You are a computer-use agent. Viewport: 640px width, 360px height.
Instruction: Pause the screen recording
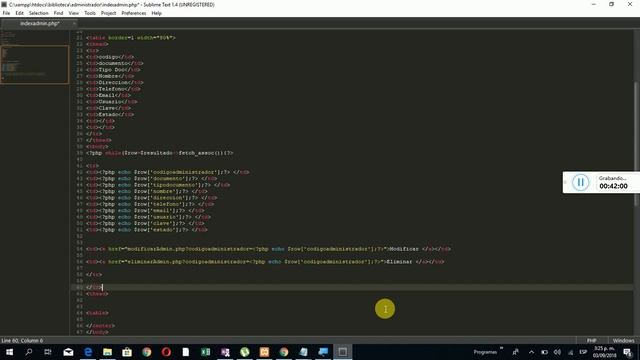coord(580,182)
